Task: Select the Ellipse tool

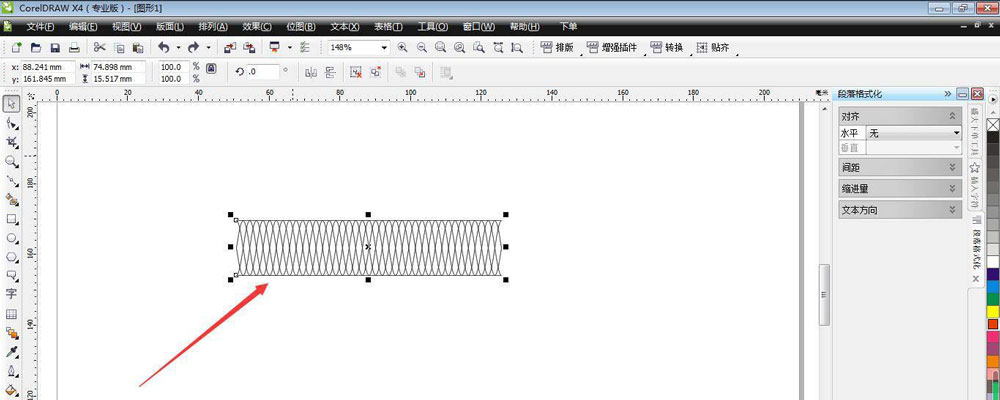Action: (11, 239)
